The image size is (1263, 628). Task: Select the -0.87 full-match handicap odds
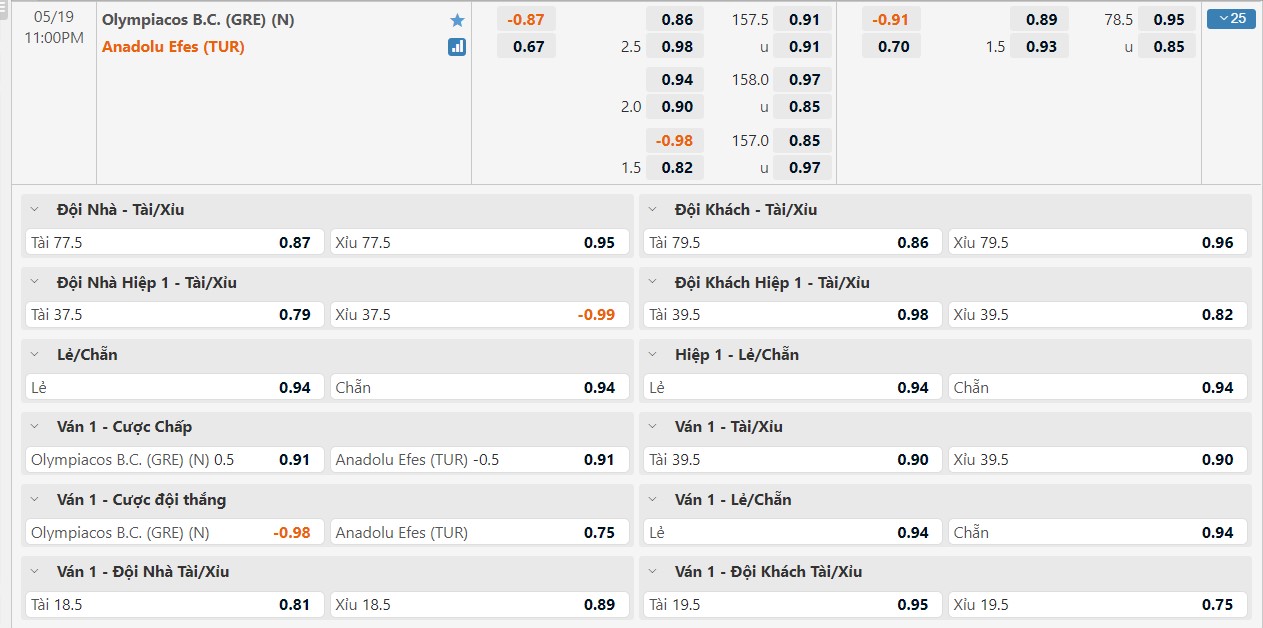point(526,20)
